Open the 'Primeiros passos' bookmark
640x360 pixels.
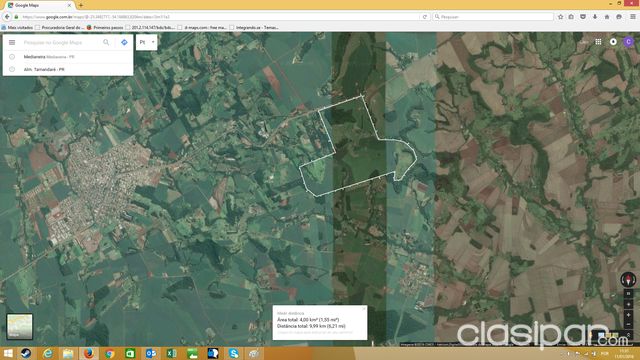105,27
